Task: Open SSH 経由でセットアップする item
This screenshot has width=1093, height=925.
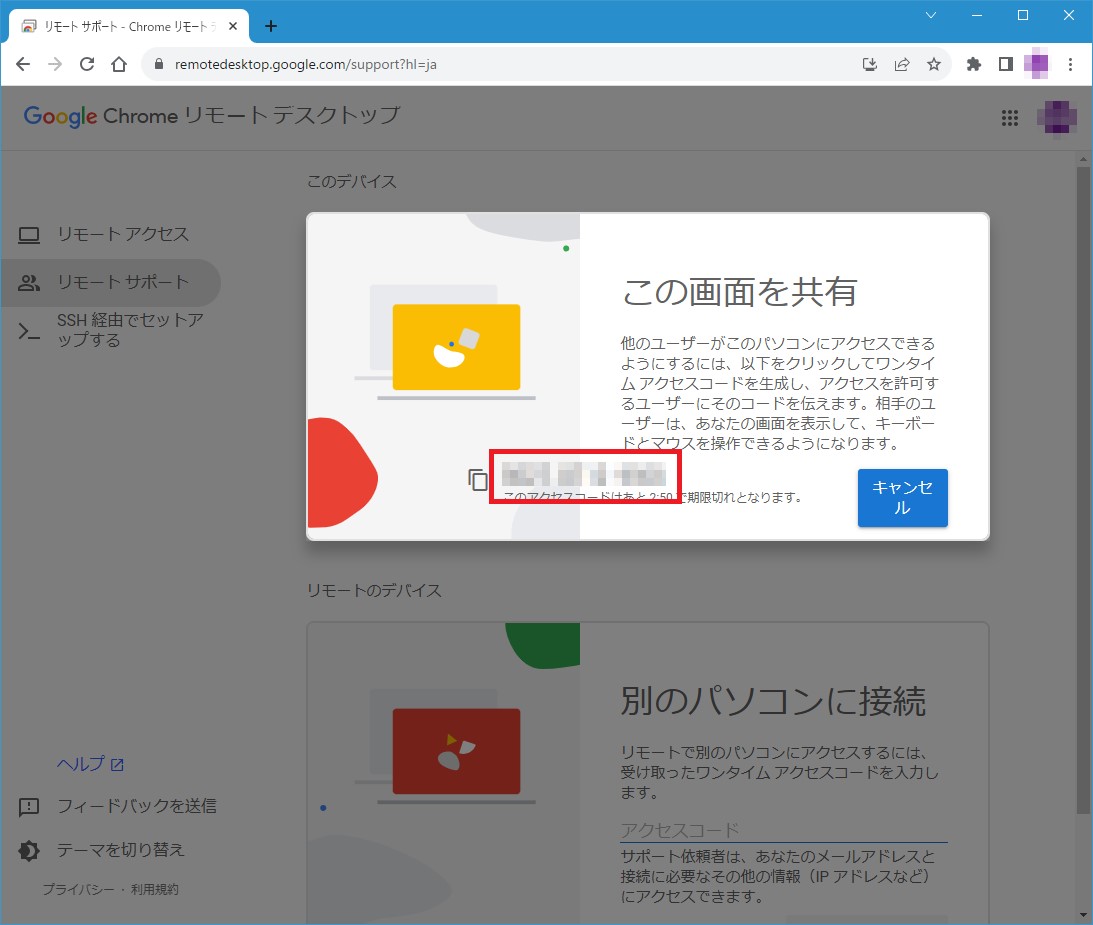Action: (x=130, y=331)
